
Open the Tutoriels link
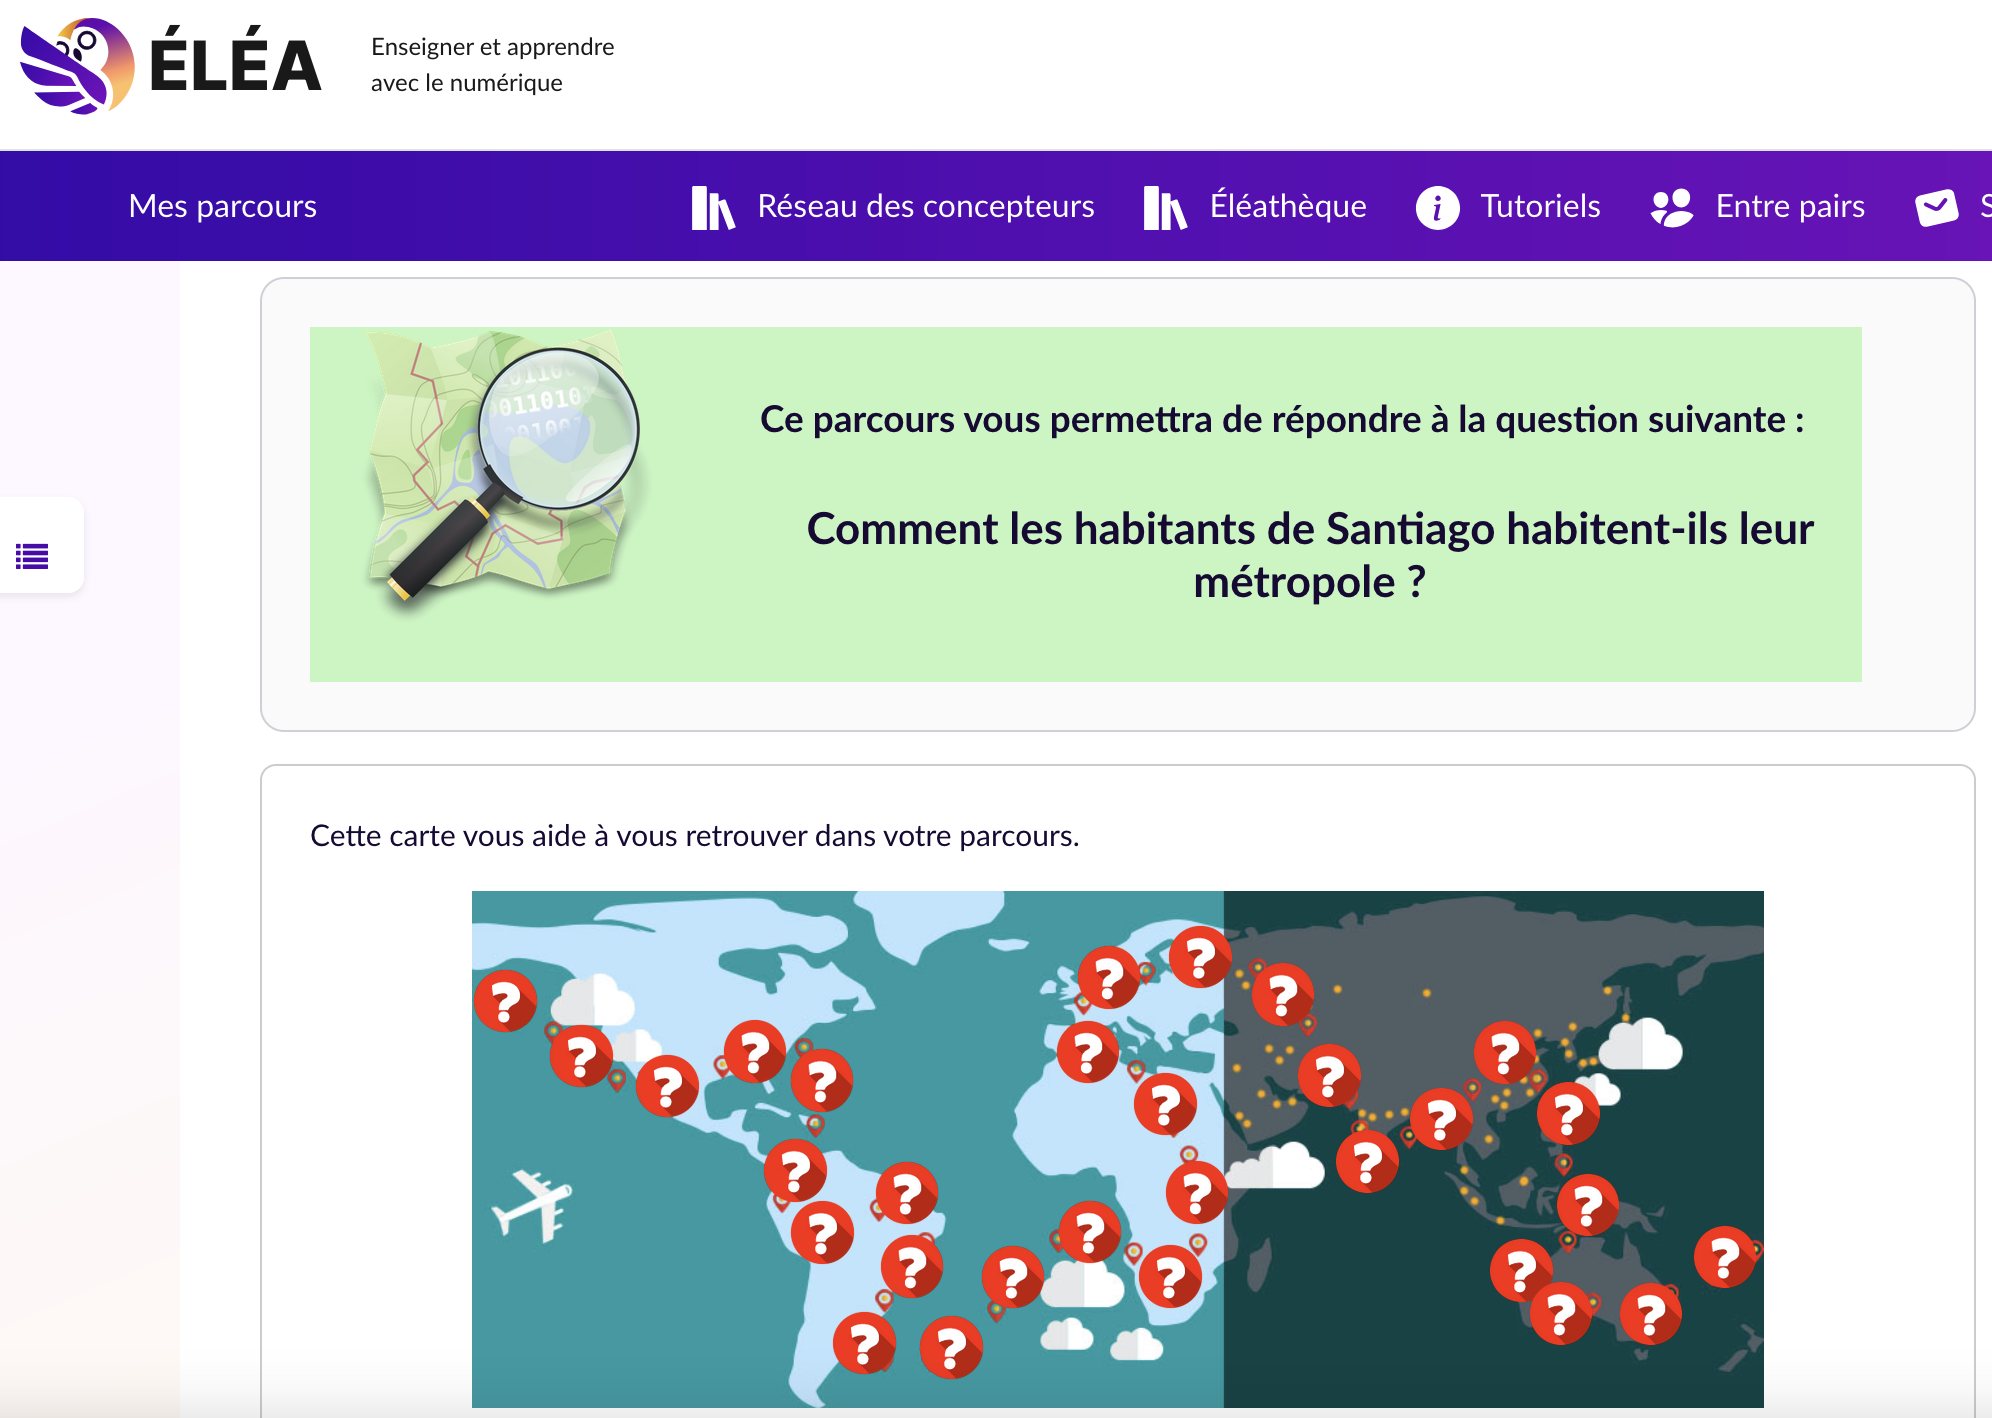pyautogui.click(x=1540, y=206)
